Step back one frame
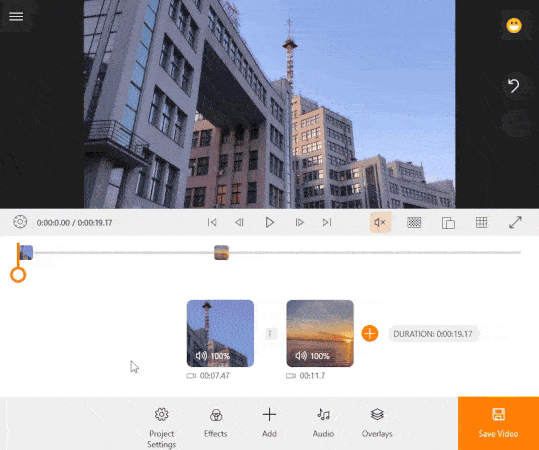This screenshot has height=450, width=539. coord(239,222)
